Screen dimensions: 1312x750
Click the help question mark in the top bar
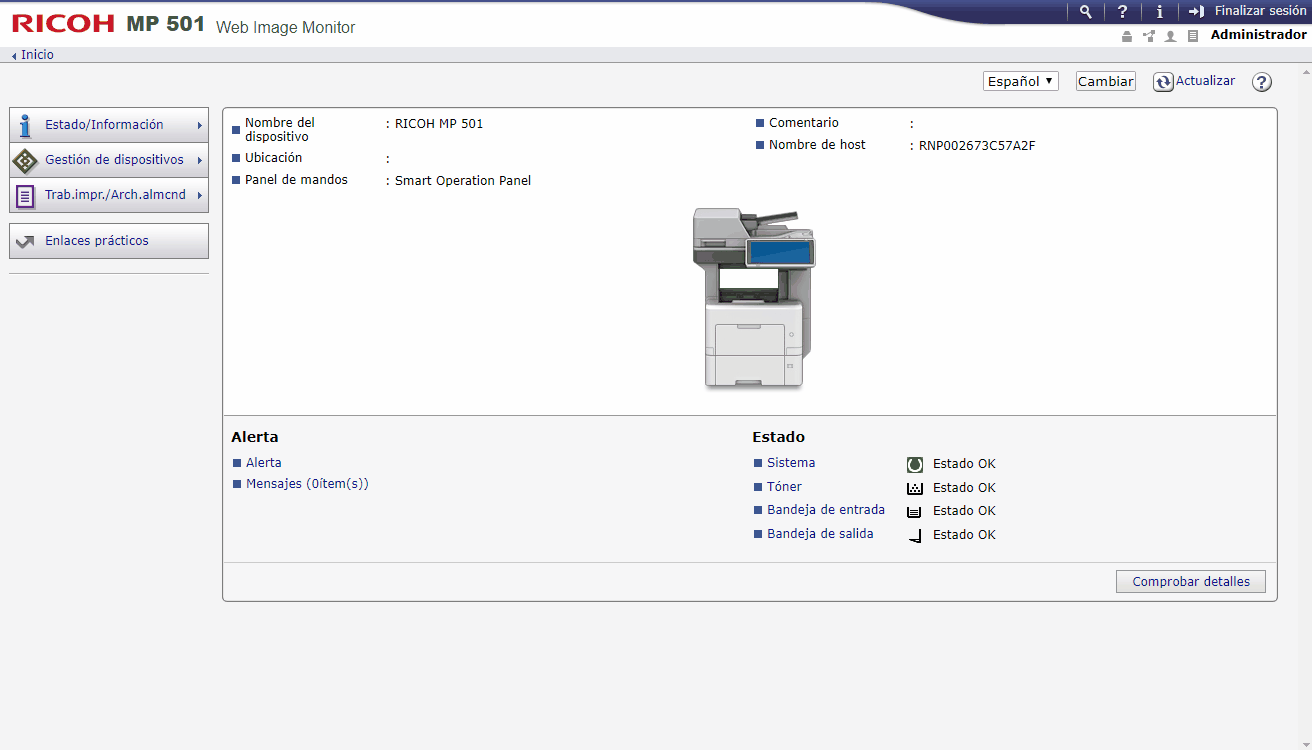1122,11
